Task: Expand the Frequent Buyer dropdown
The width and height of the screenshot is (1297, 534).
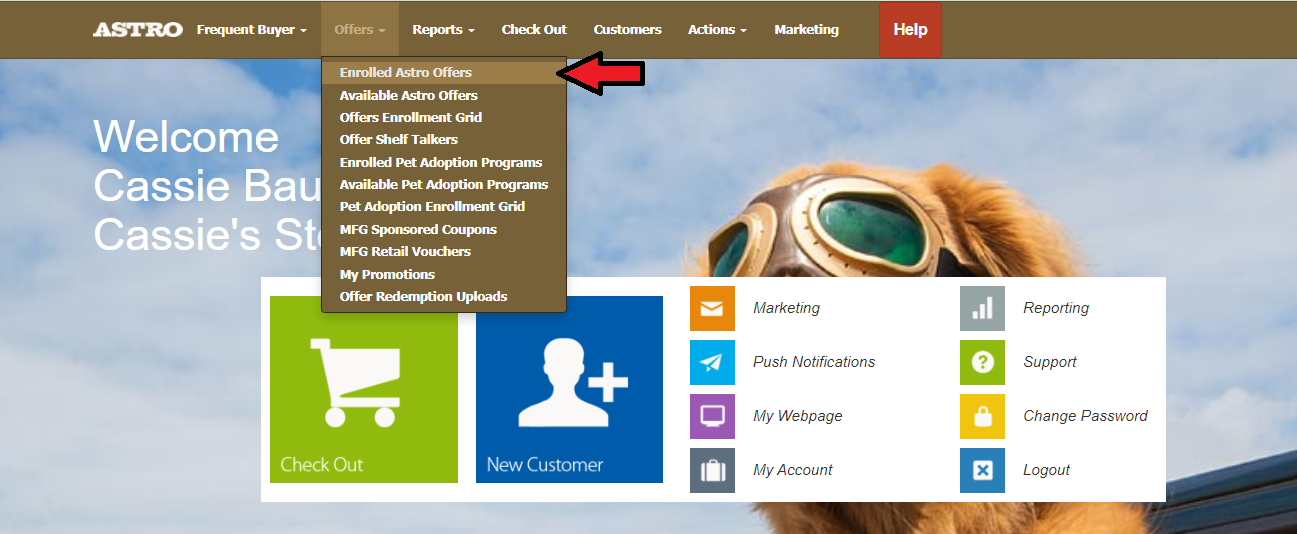Action: (x=251, y=30)
